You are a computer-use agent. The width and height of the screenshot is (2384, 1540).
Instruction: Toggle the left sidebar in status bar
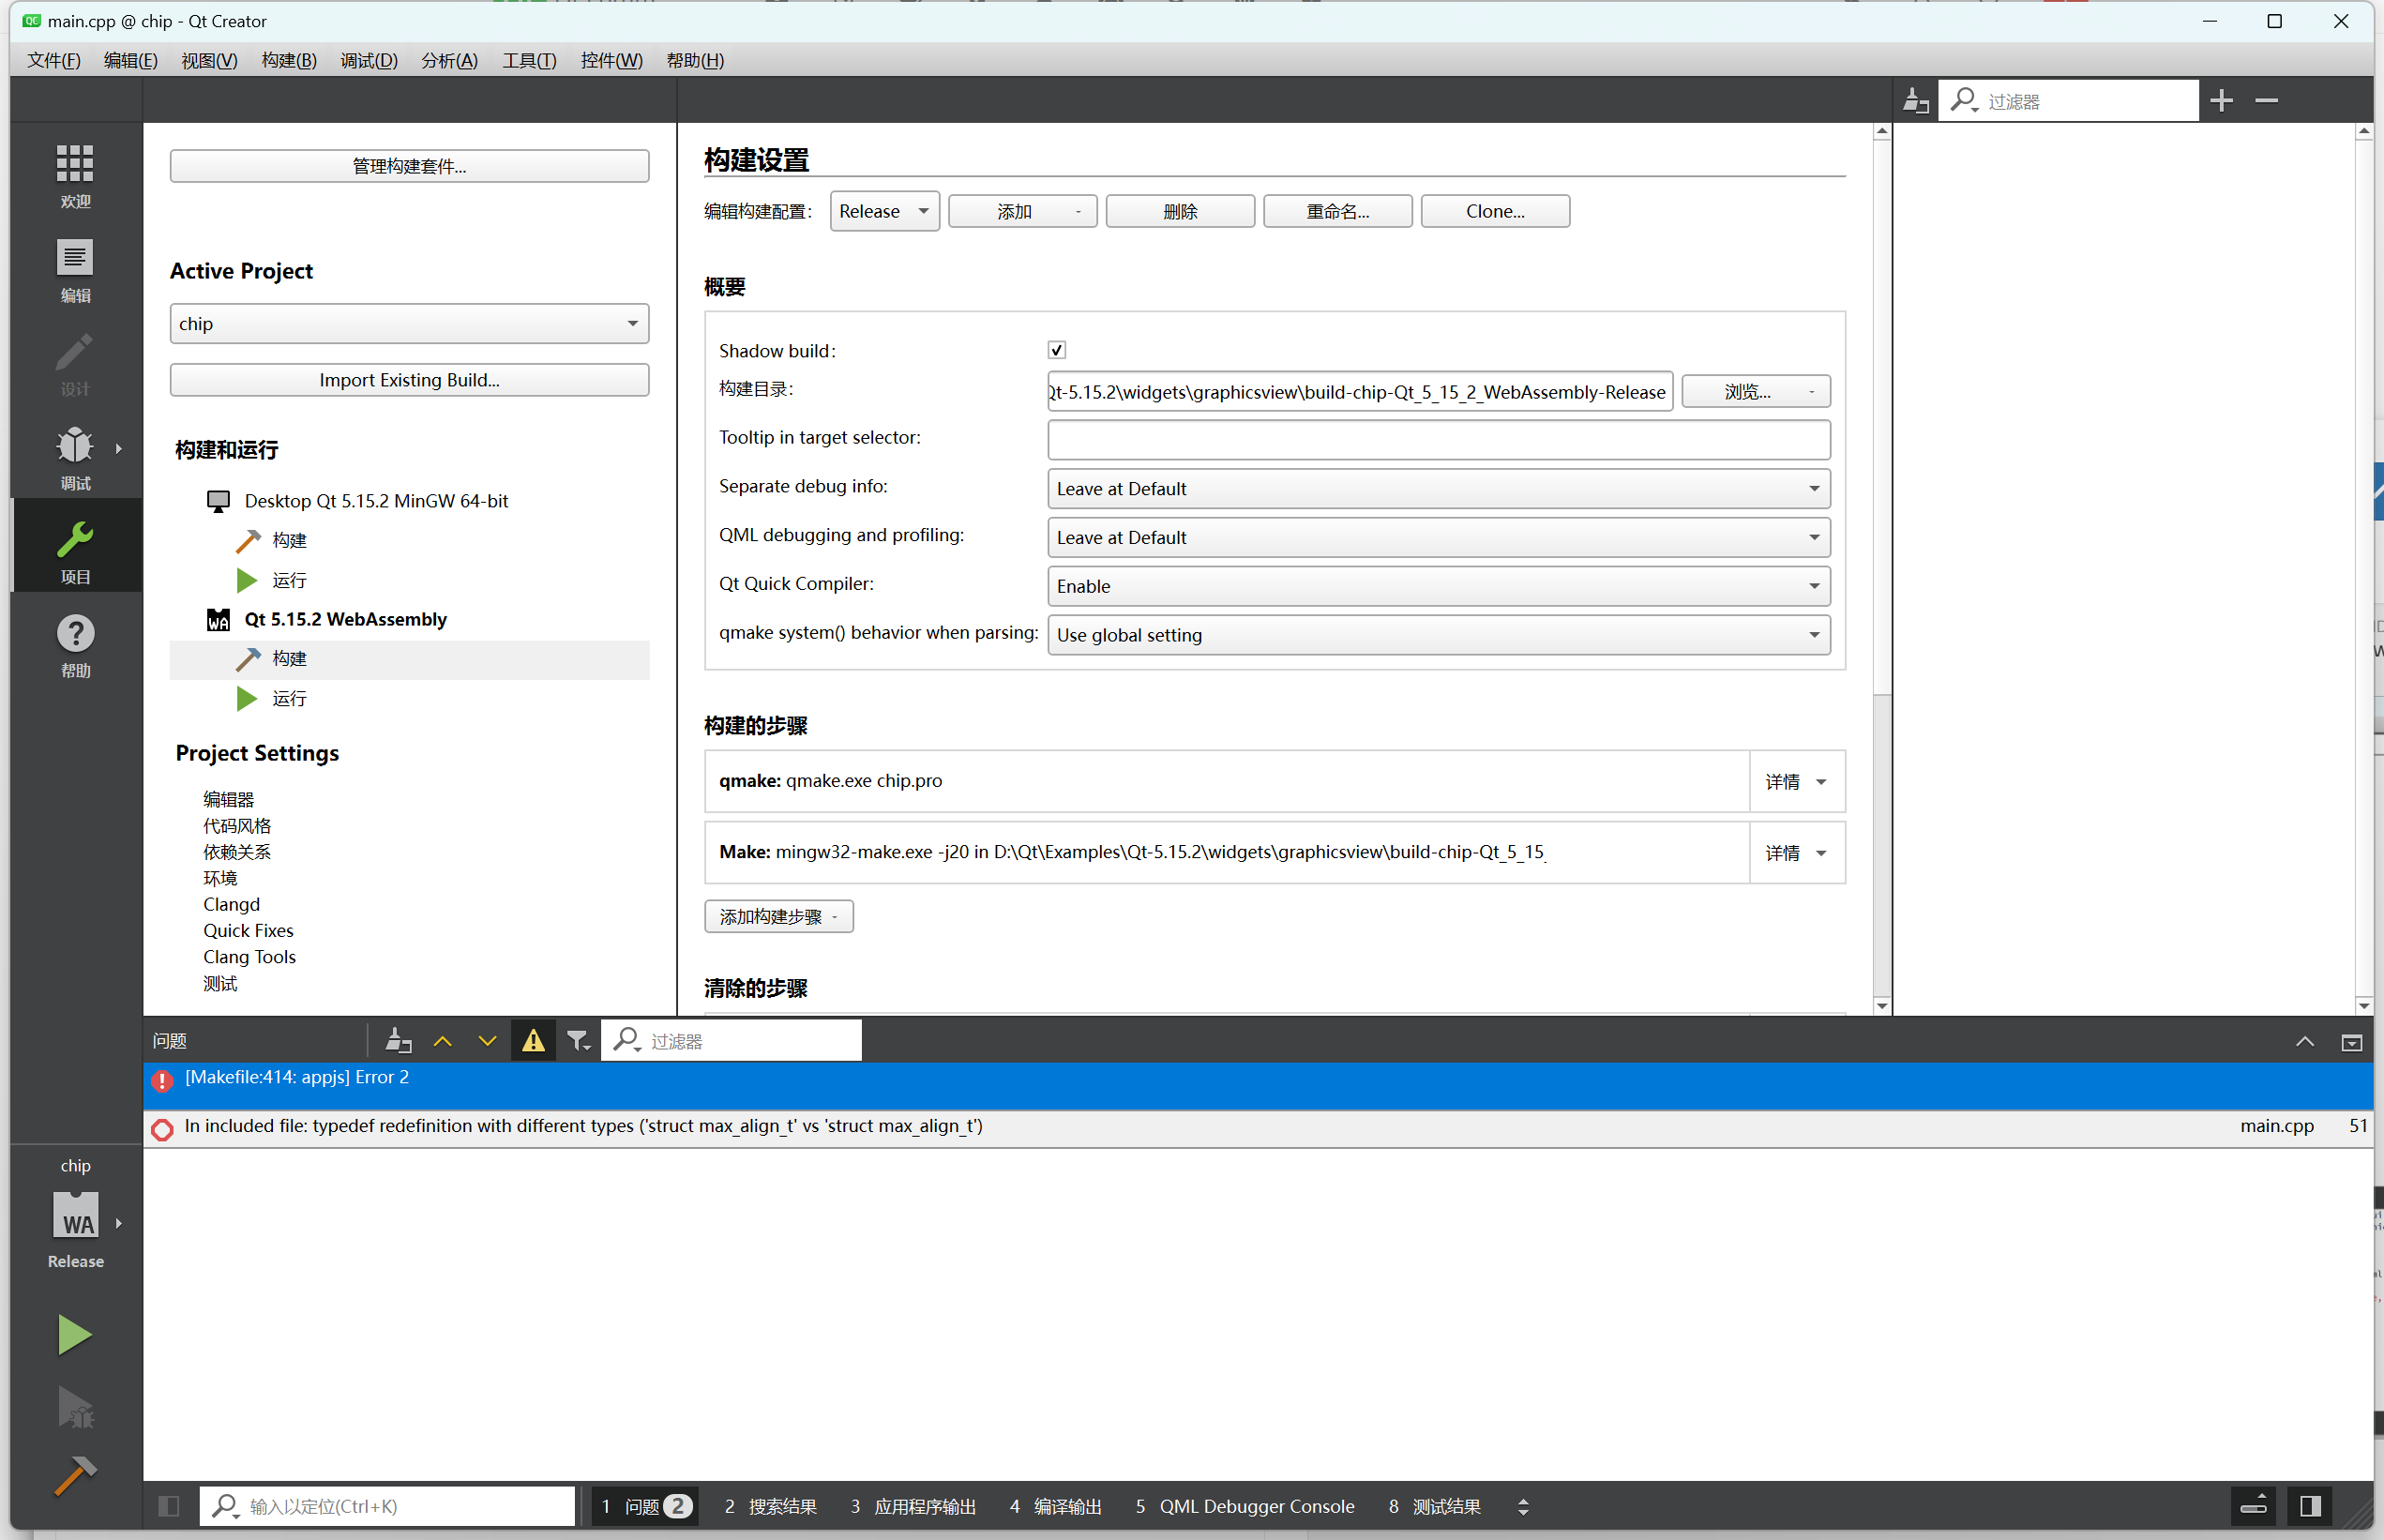(169, 1506)
